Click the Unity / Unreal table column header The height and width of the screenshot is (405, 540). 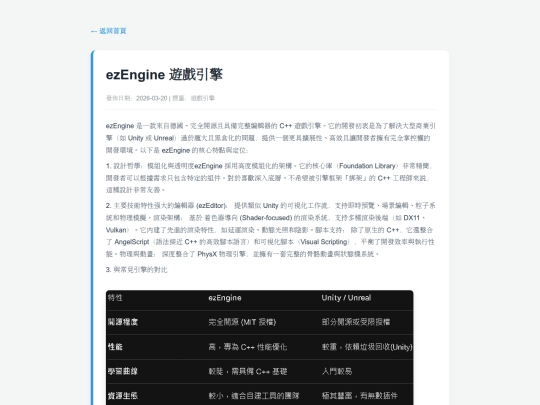346,298
